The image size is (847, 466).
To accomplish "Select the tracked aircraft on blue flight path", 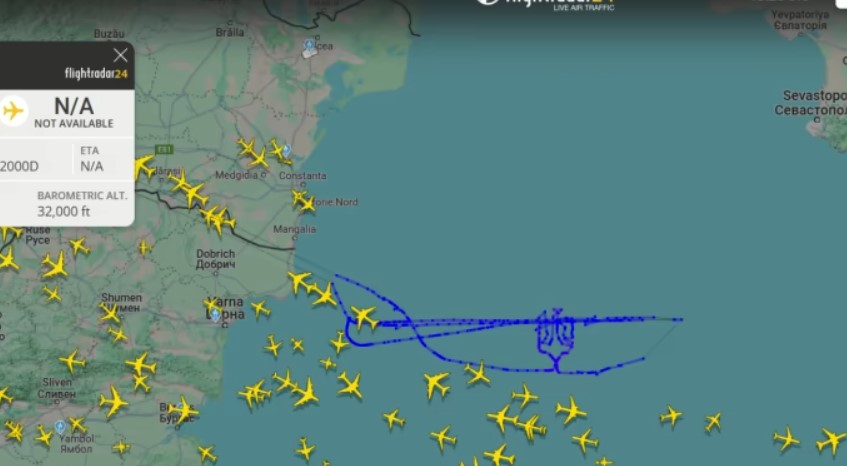I will coord(364,316).
